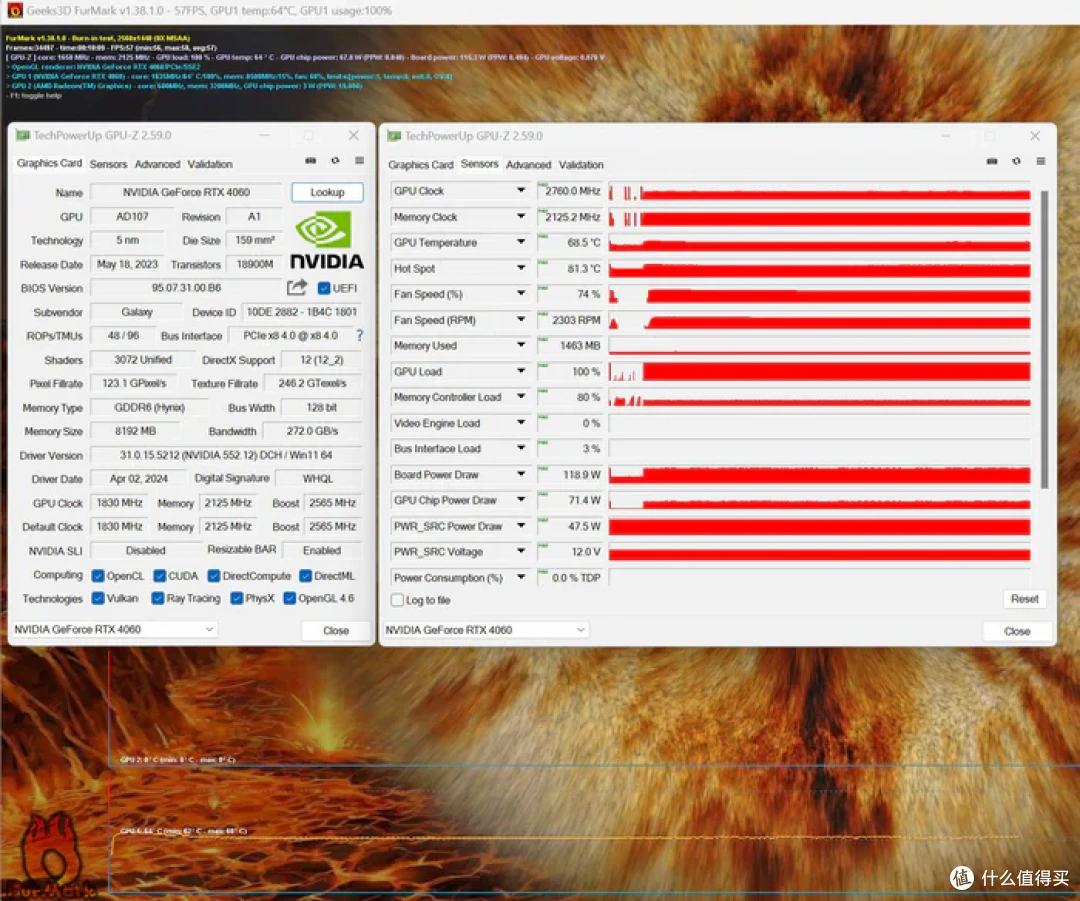The image size is (1080, 901).
Task: Open the Memory Used sensor dropdown
Action: point(521,345)
